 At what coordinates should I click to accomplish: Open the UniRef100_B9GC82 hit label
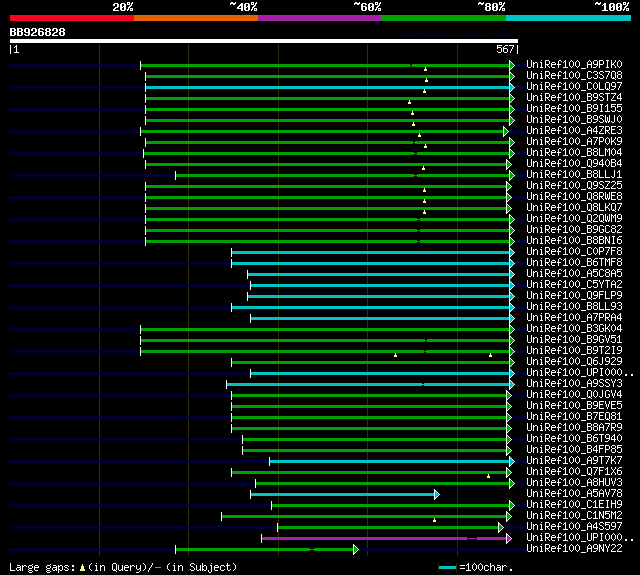[x=574, y=230]
